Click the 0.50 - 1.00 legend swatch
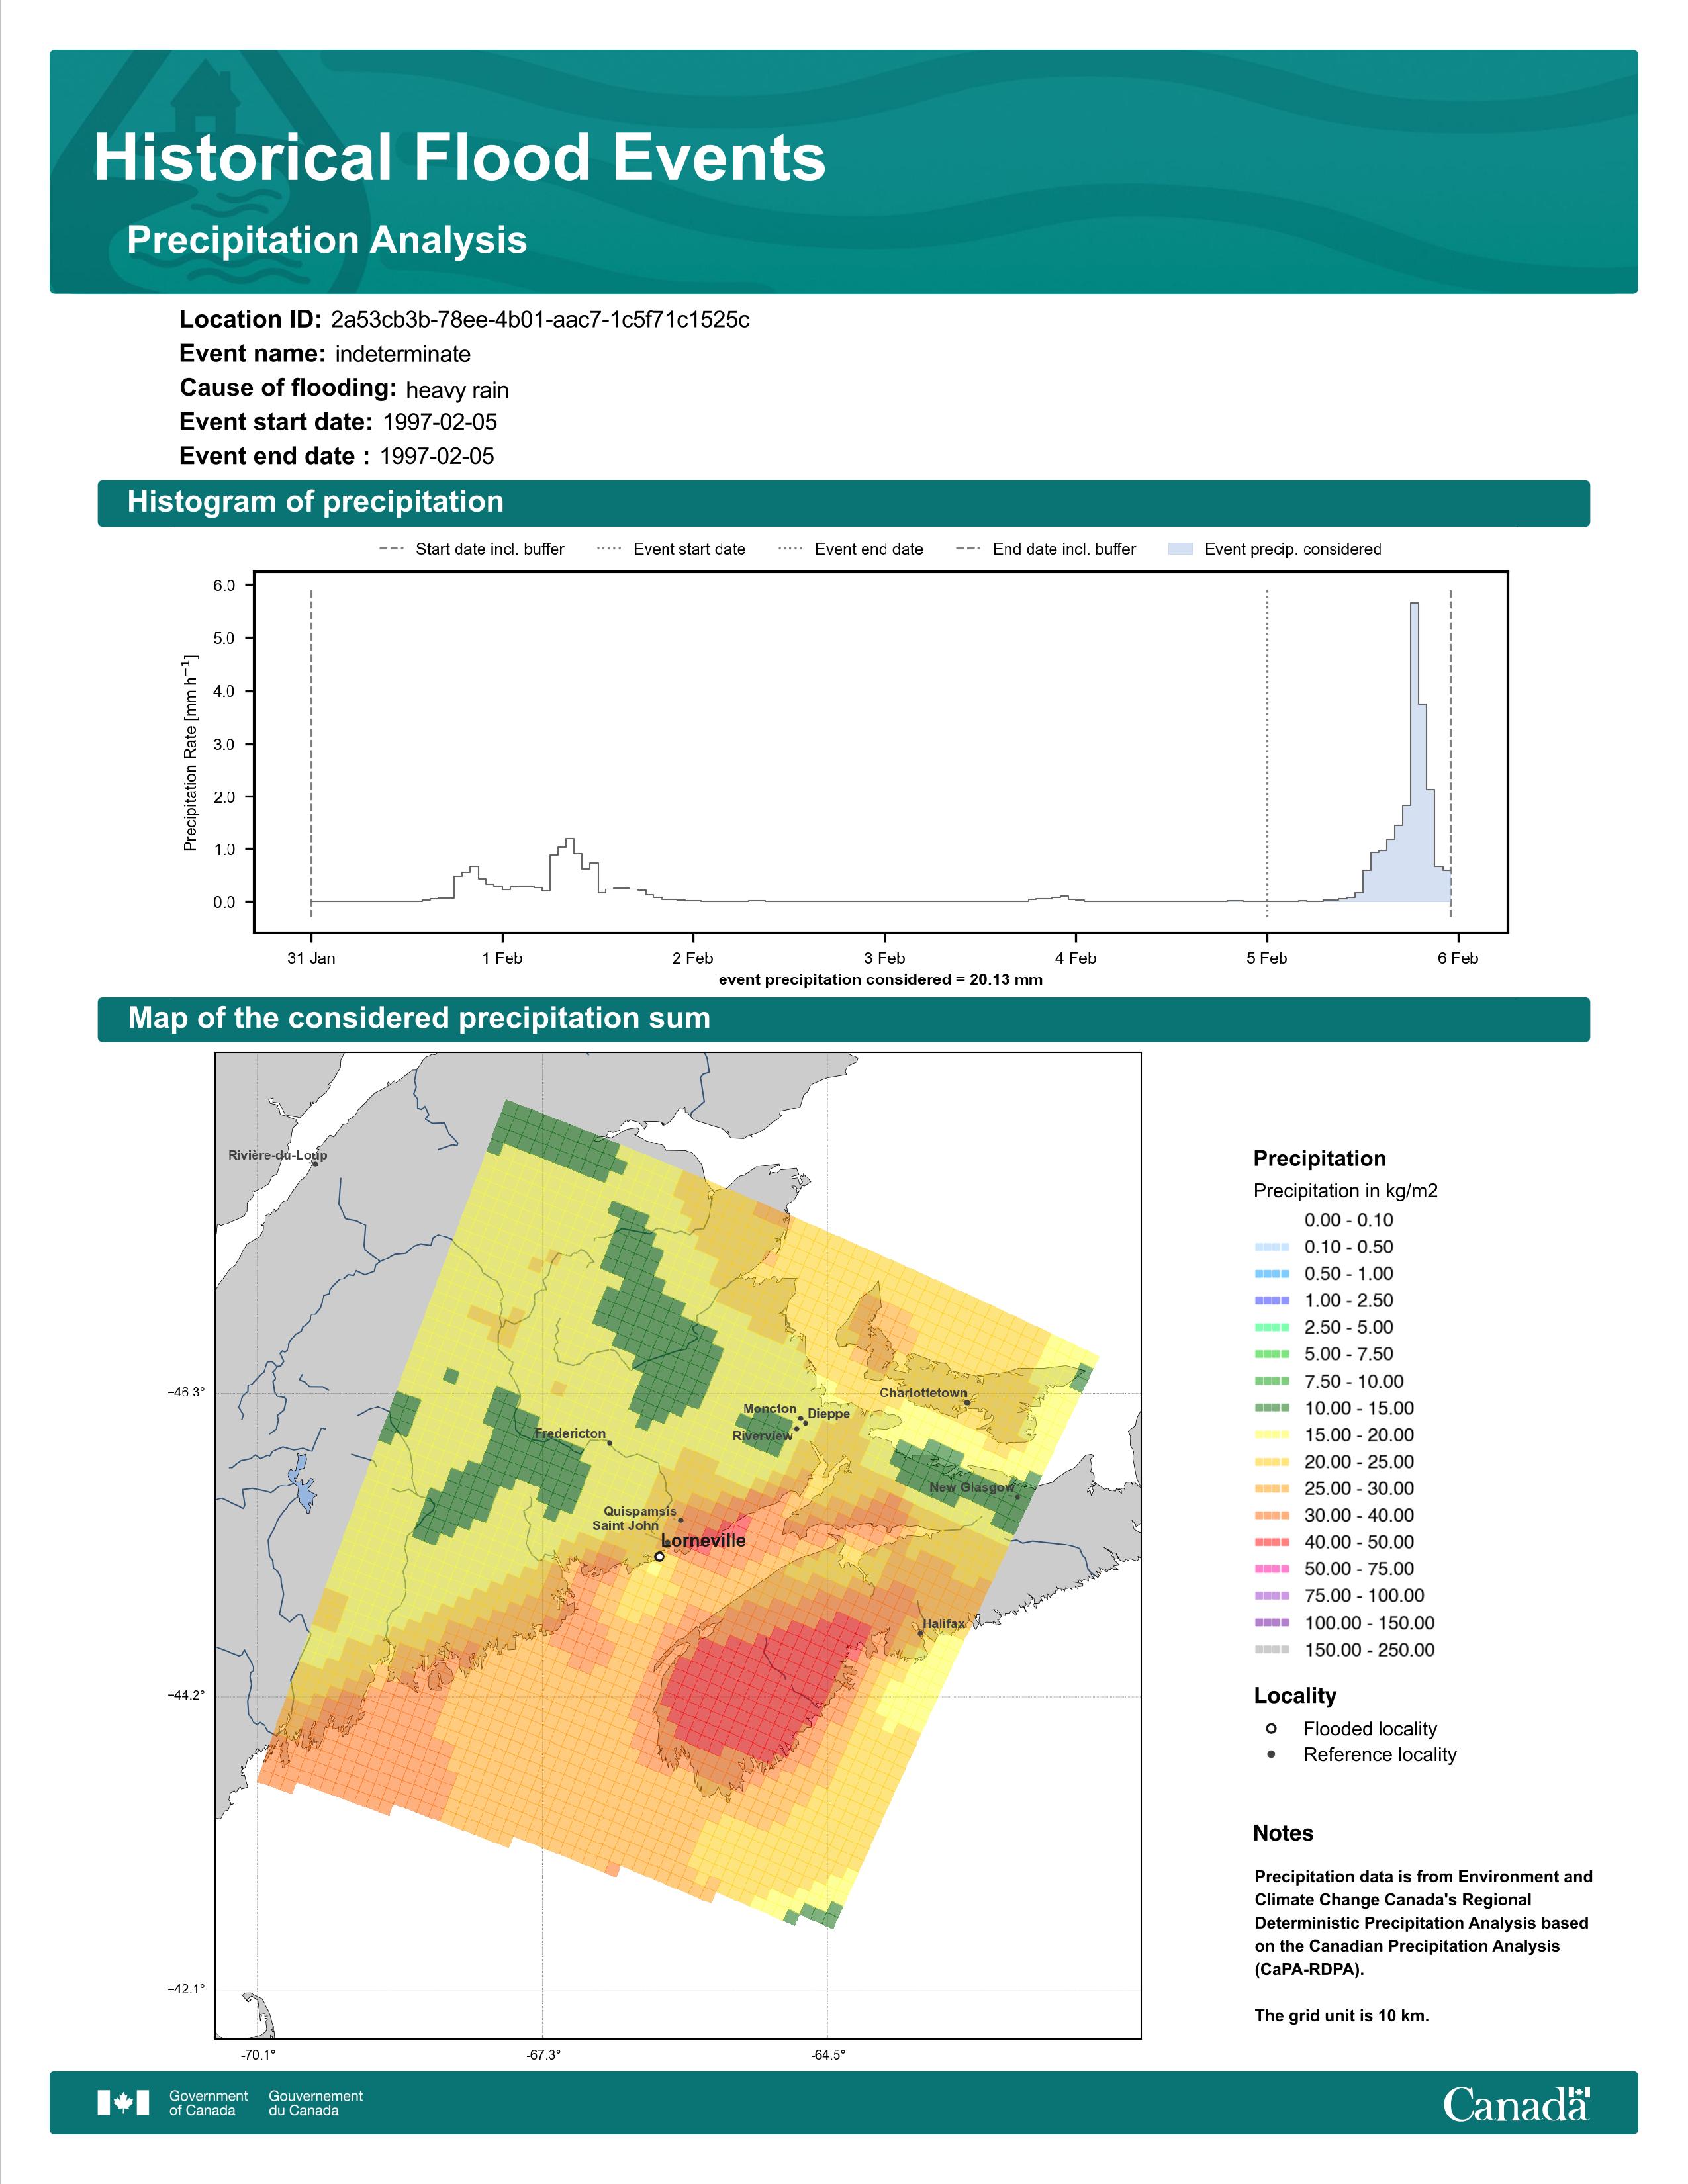 pos(1272,1274)
